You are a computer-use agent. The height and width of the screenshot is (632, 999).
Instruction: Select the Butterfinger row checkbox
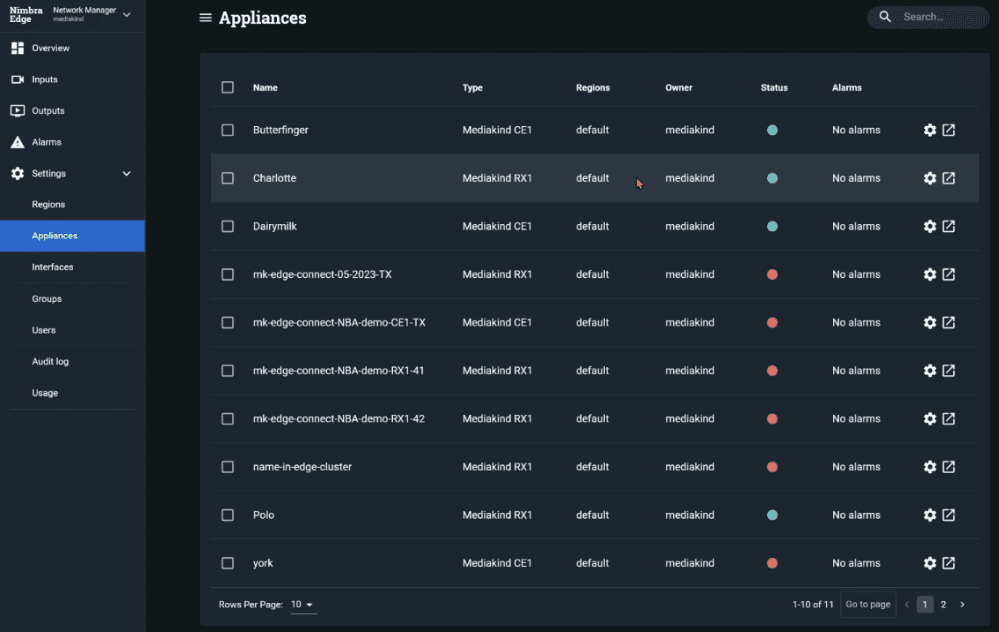(x=228, y=130)
